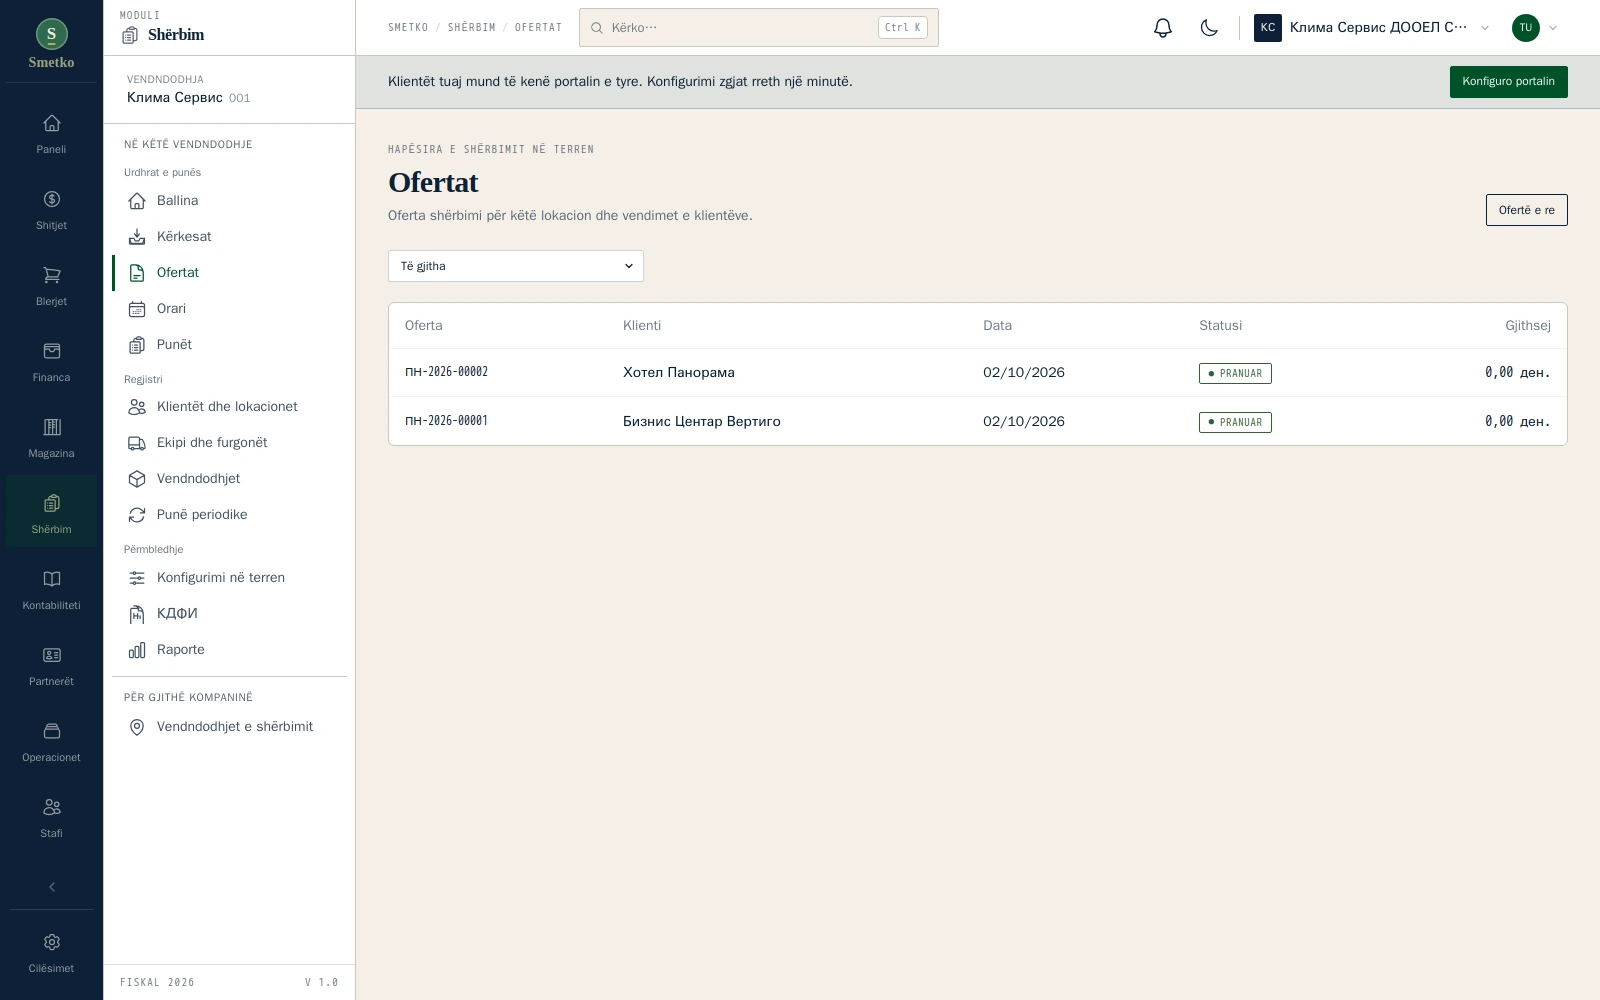Open Financa module
Viewport: 1600px width, 1000px height.
[51, 362]
